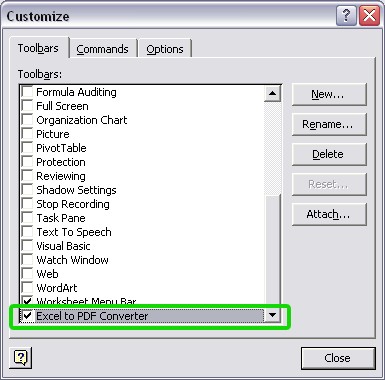This screenshot has height=380, width=385.
Task: Click the Rename... button
Action: [329, 124]
